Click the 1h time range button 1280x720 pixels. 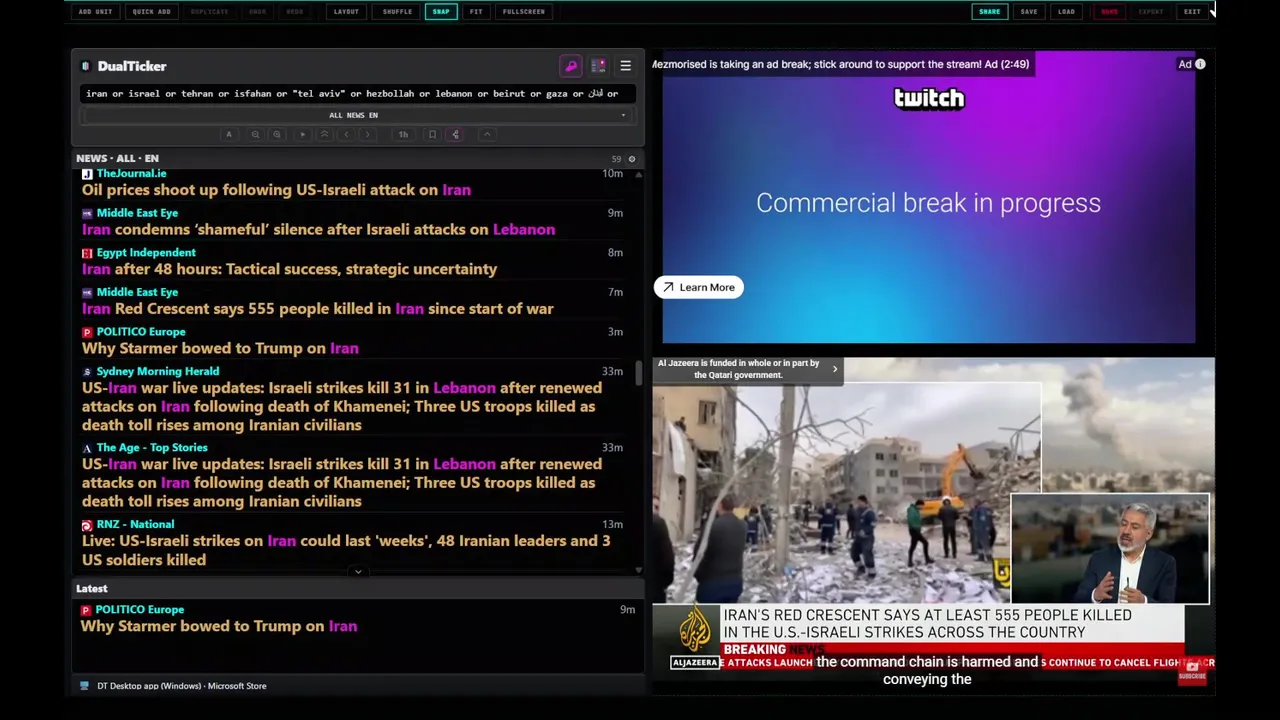403,134
